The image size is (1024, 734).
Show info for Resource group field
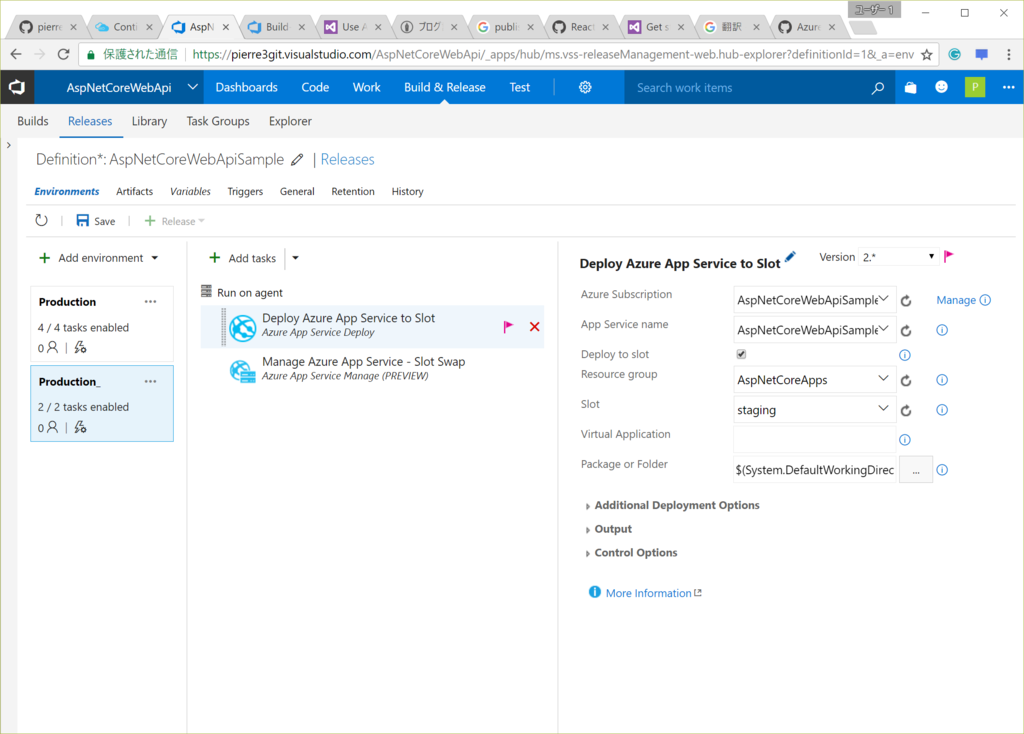point(942,379)
